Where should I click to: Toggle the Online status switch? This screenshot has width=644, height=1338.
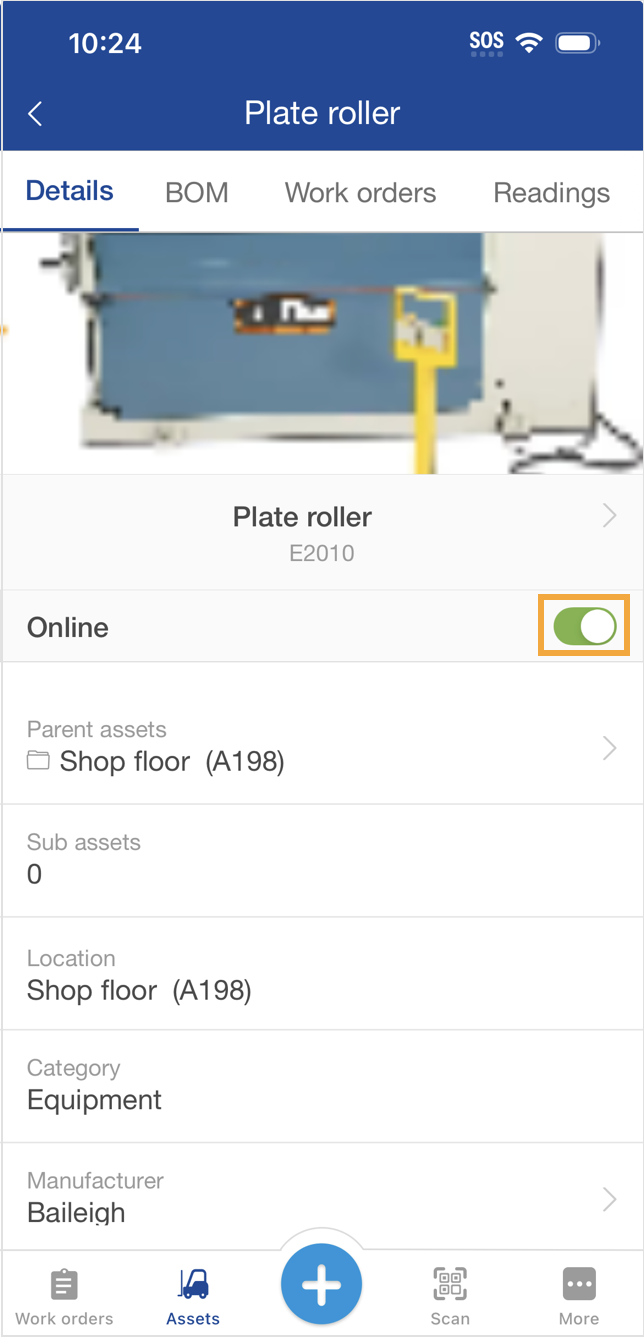click(585, 627)
